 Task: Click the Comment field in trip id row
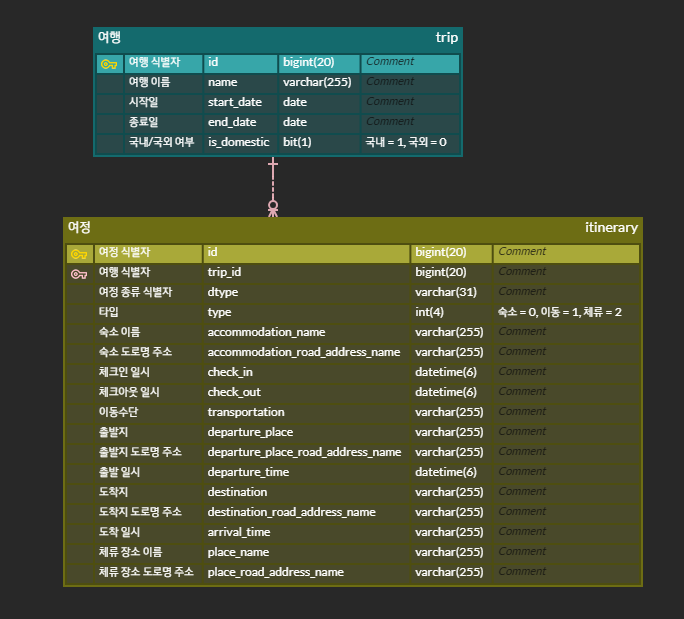(x=410, y=62)
